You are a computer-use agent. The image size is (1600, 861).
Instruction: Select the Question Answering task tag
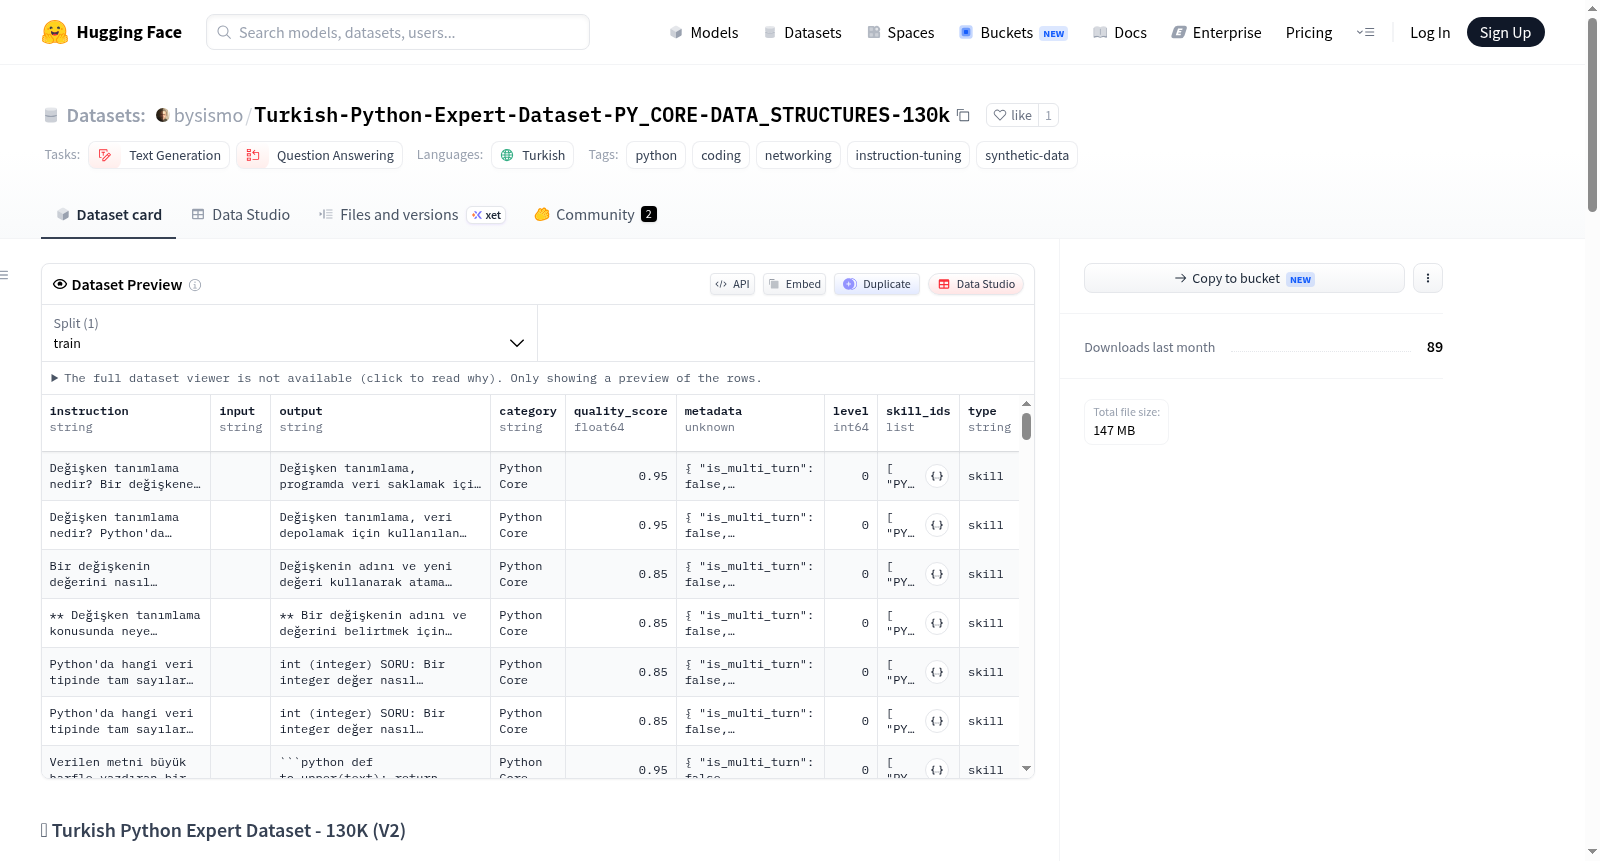point(319,155)
